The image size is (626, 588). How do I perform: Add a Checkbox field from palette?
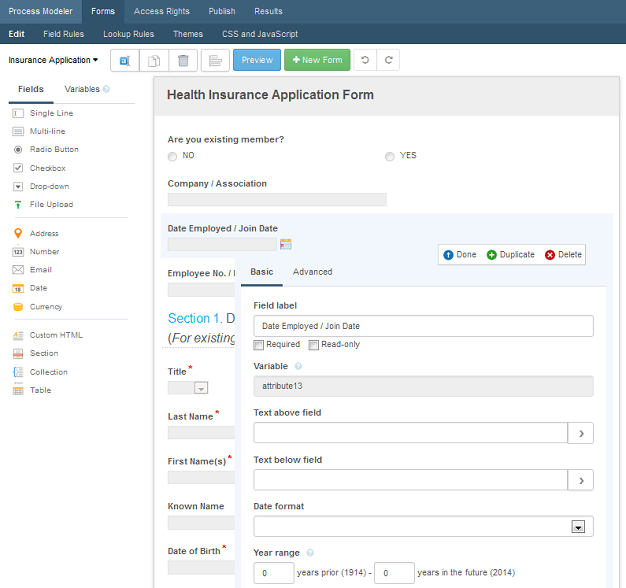pos(39,168)
